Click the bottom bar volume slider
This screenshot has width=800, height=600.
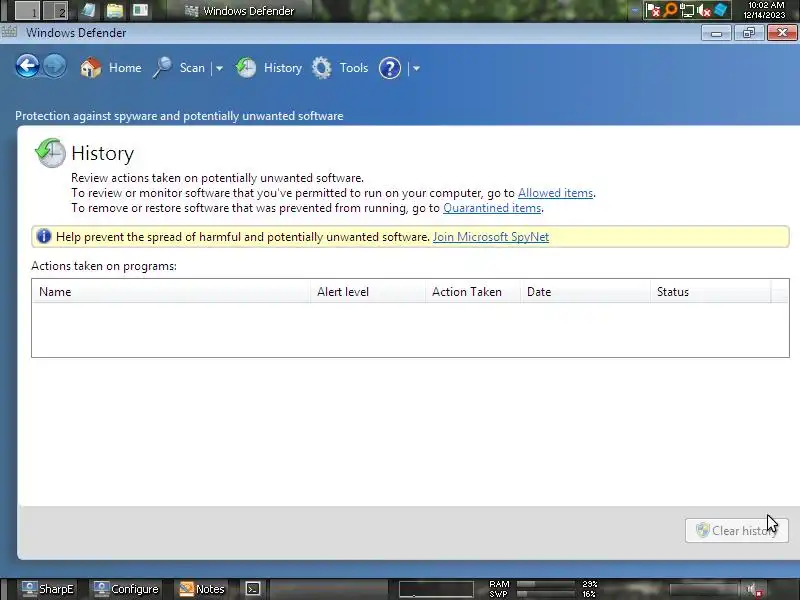(704, 590)
